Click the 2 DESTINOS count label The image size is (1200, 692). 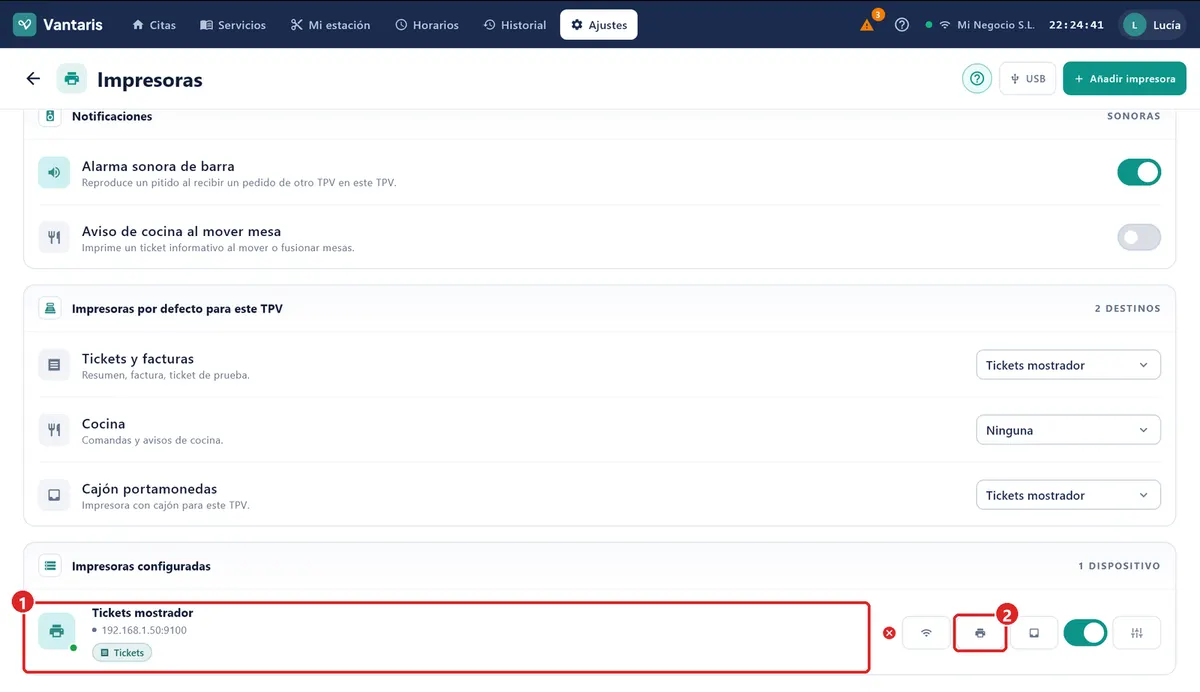(1128, 309)
